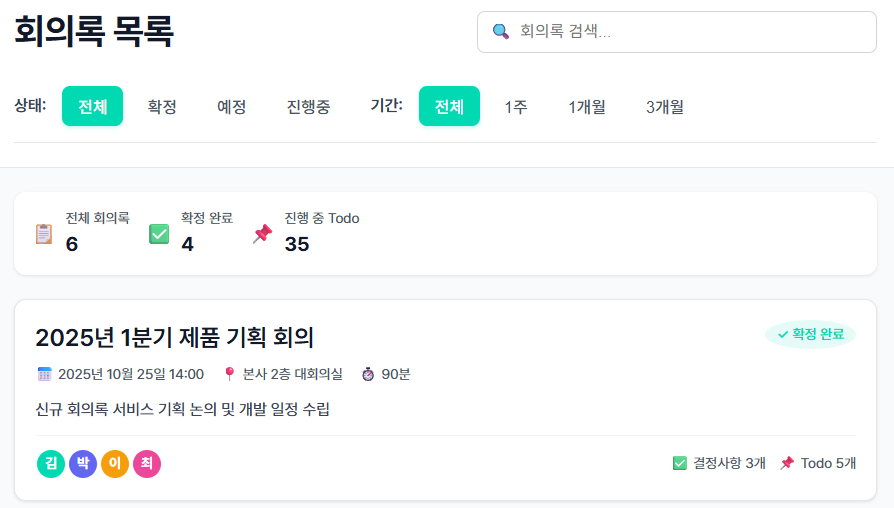Focus the 회의록 검색 search field
Screen dimensions: 894x508
tap(690, 32)
